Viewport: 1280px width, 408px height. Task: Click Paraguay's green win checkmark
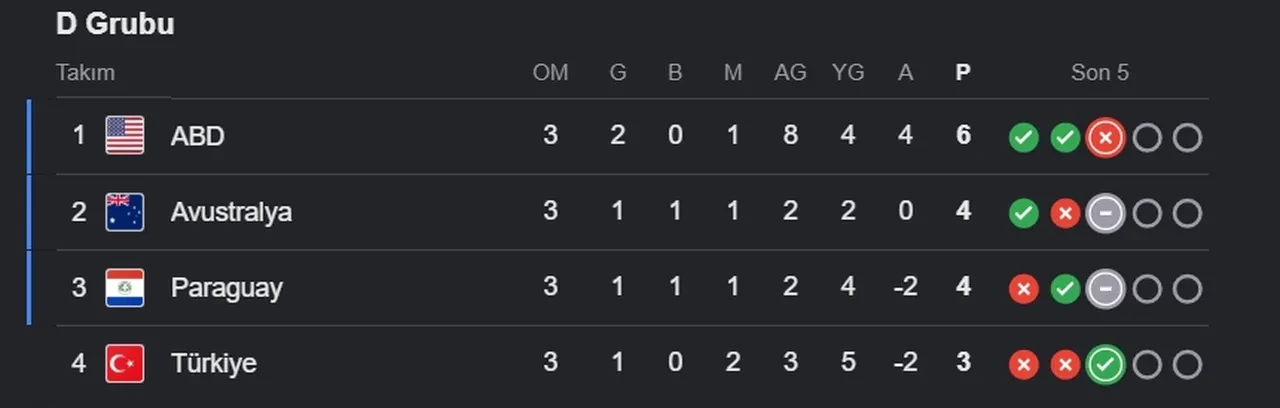coord(1065,289)
